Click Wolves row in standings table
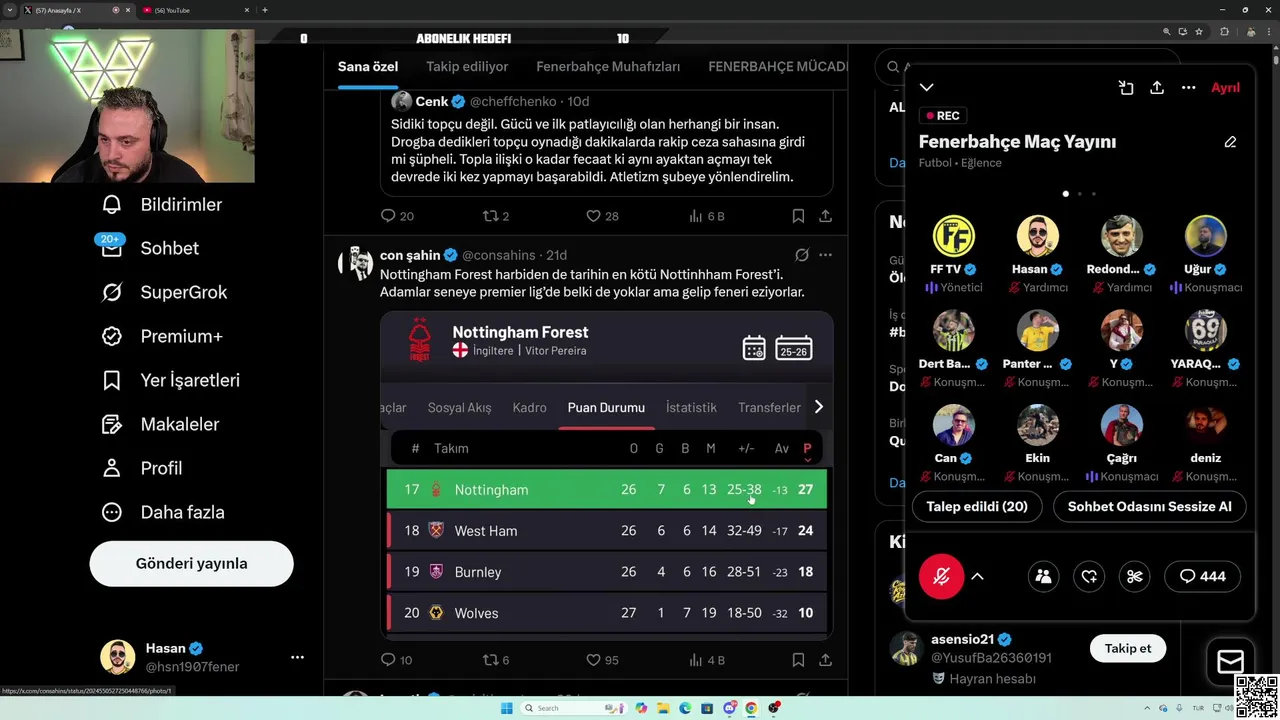This screenshot has width=1280, height=720. (x=607, y=613)
